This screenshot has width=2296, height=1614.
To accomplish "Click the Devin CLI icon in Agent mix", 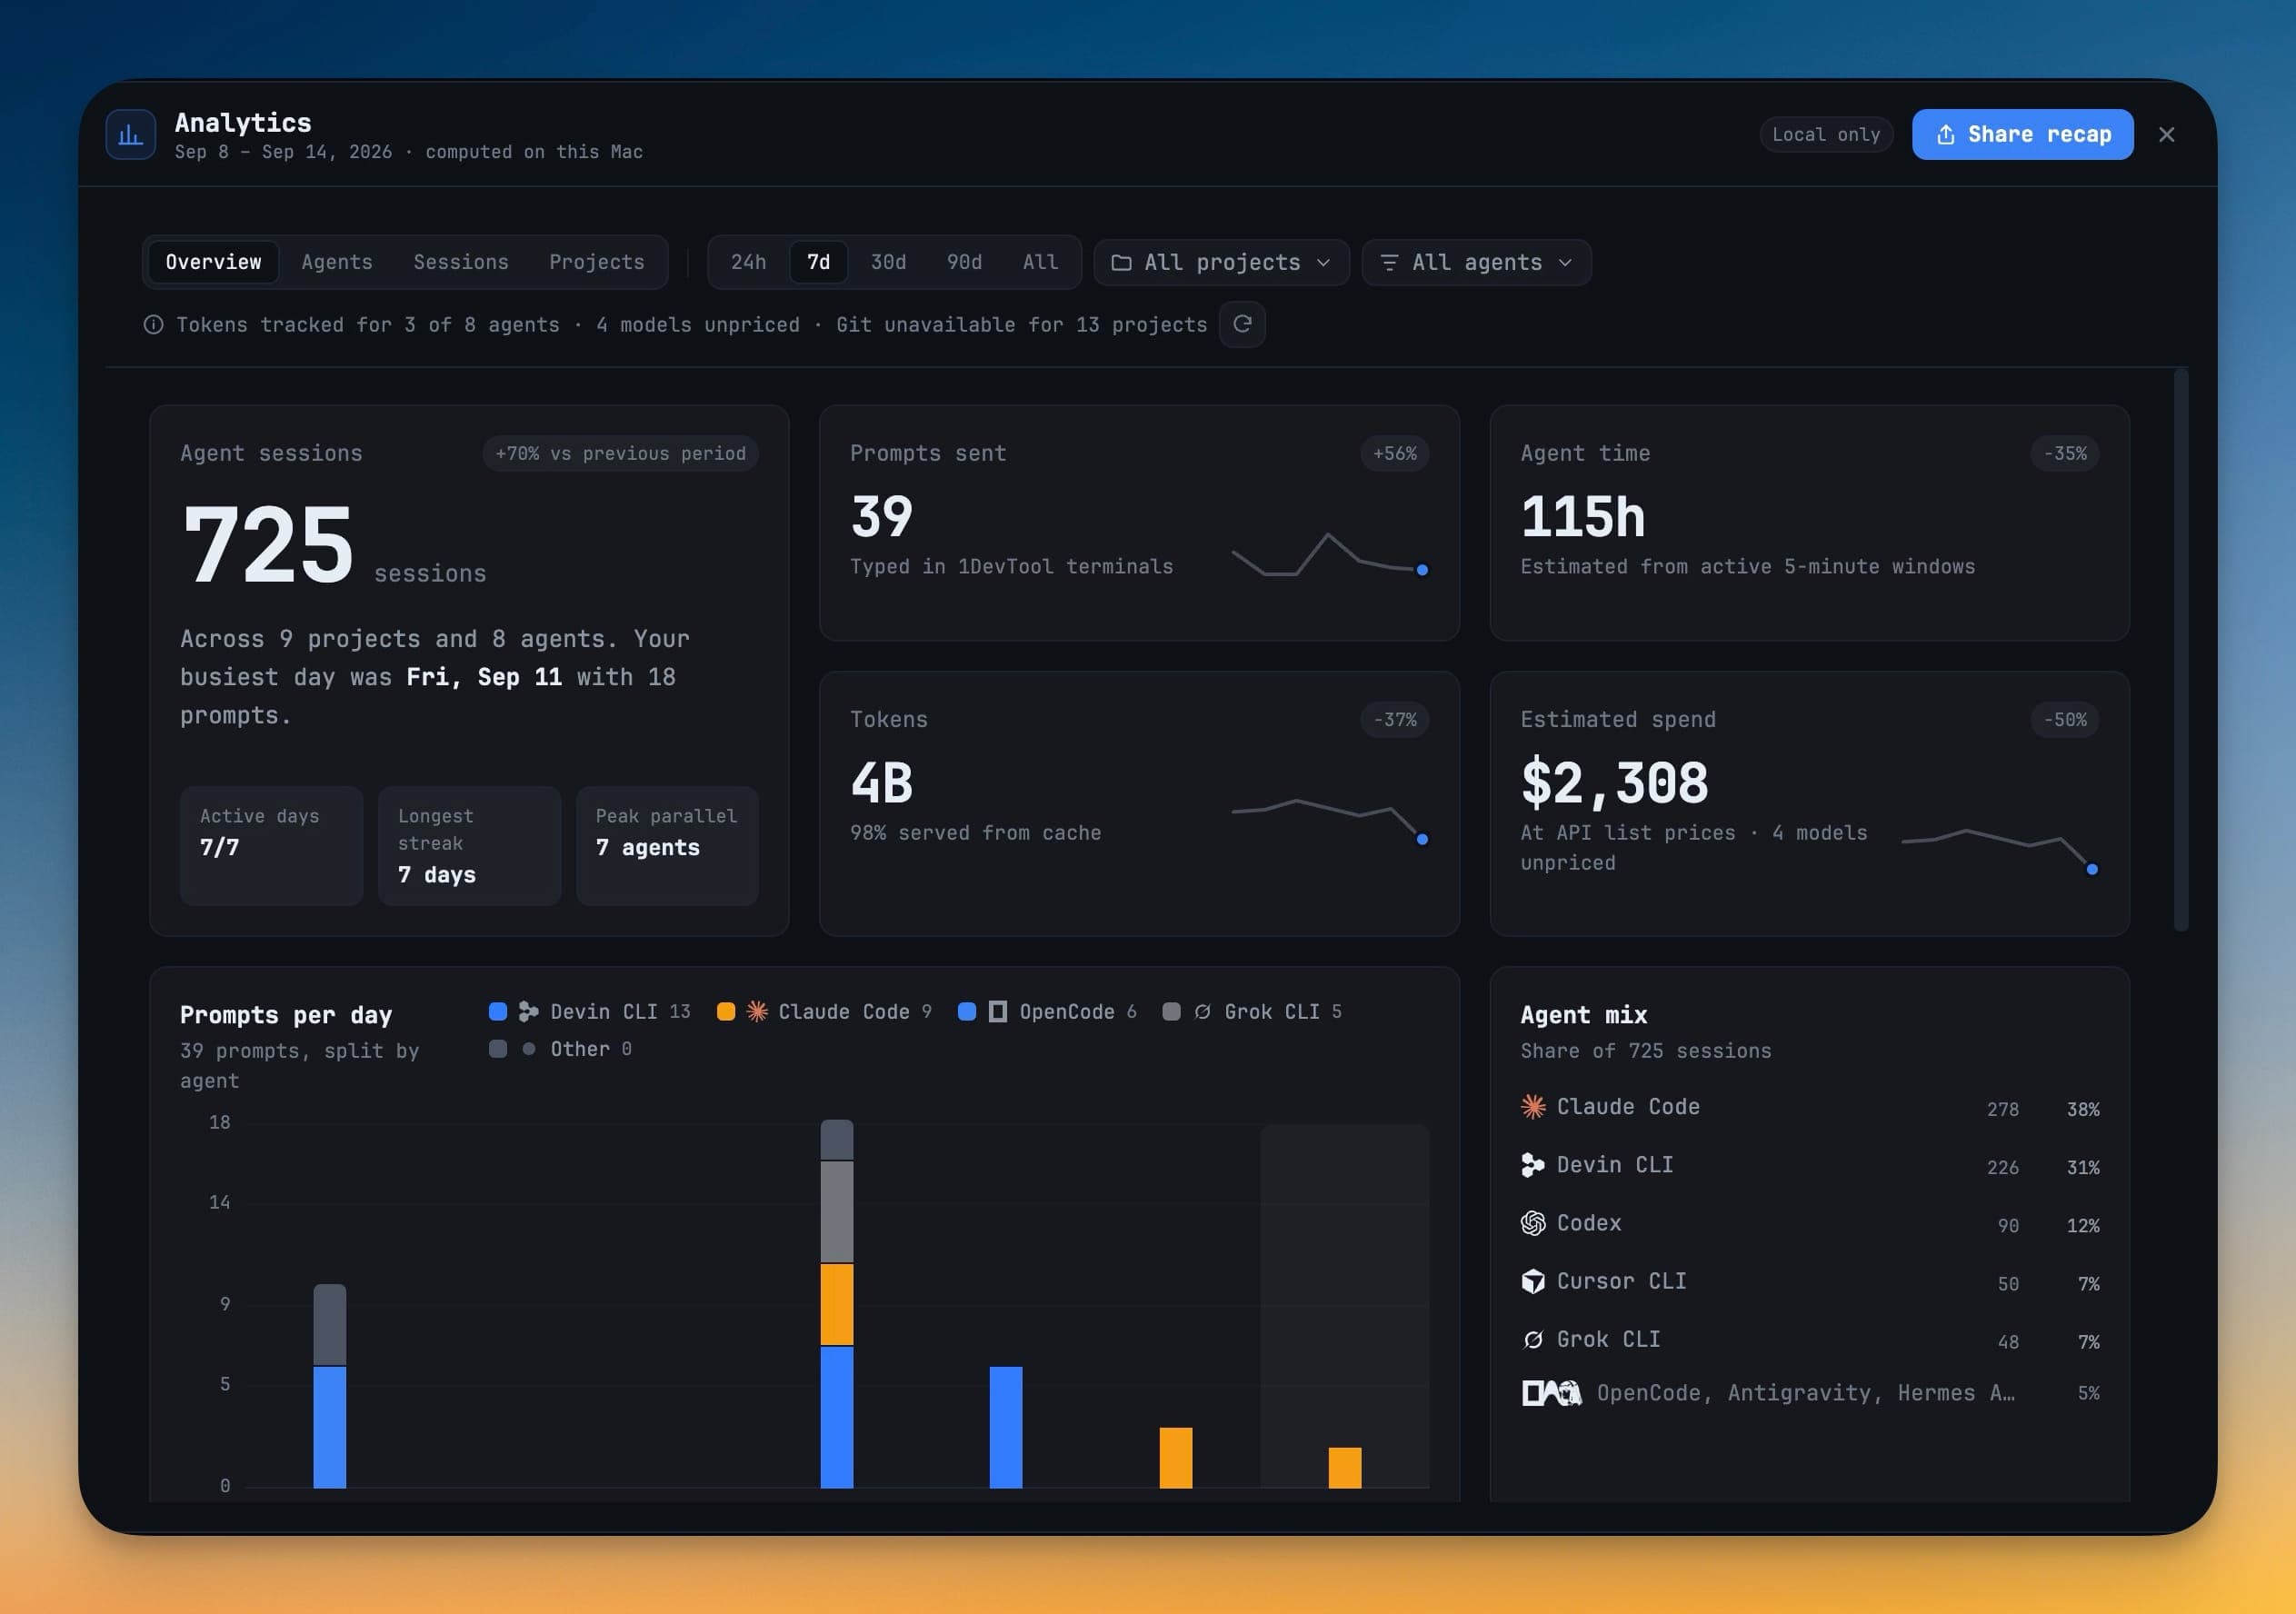I will click(1533, 1165).
